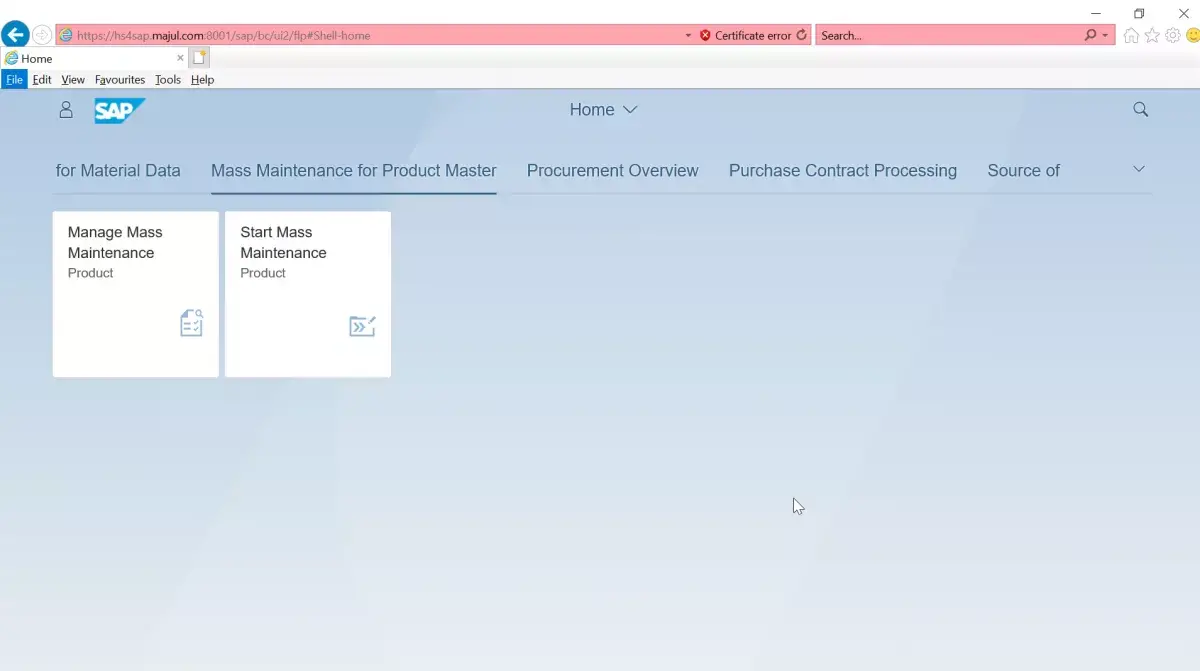Open the Favourites menu
Image resolution: width=1200 pixels, height=671 pixels.
tap(120, 79)
